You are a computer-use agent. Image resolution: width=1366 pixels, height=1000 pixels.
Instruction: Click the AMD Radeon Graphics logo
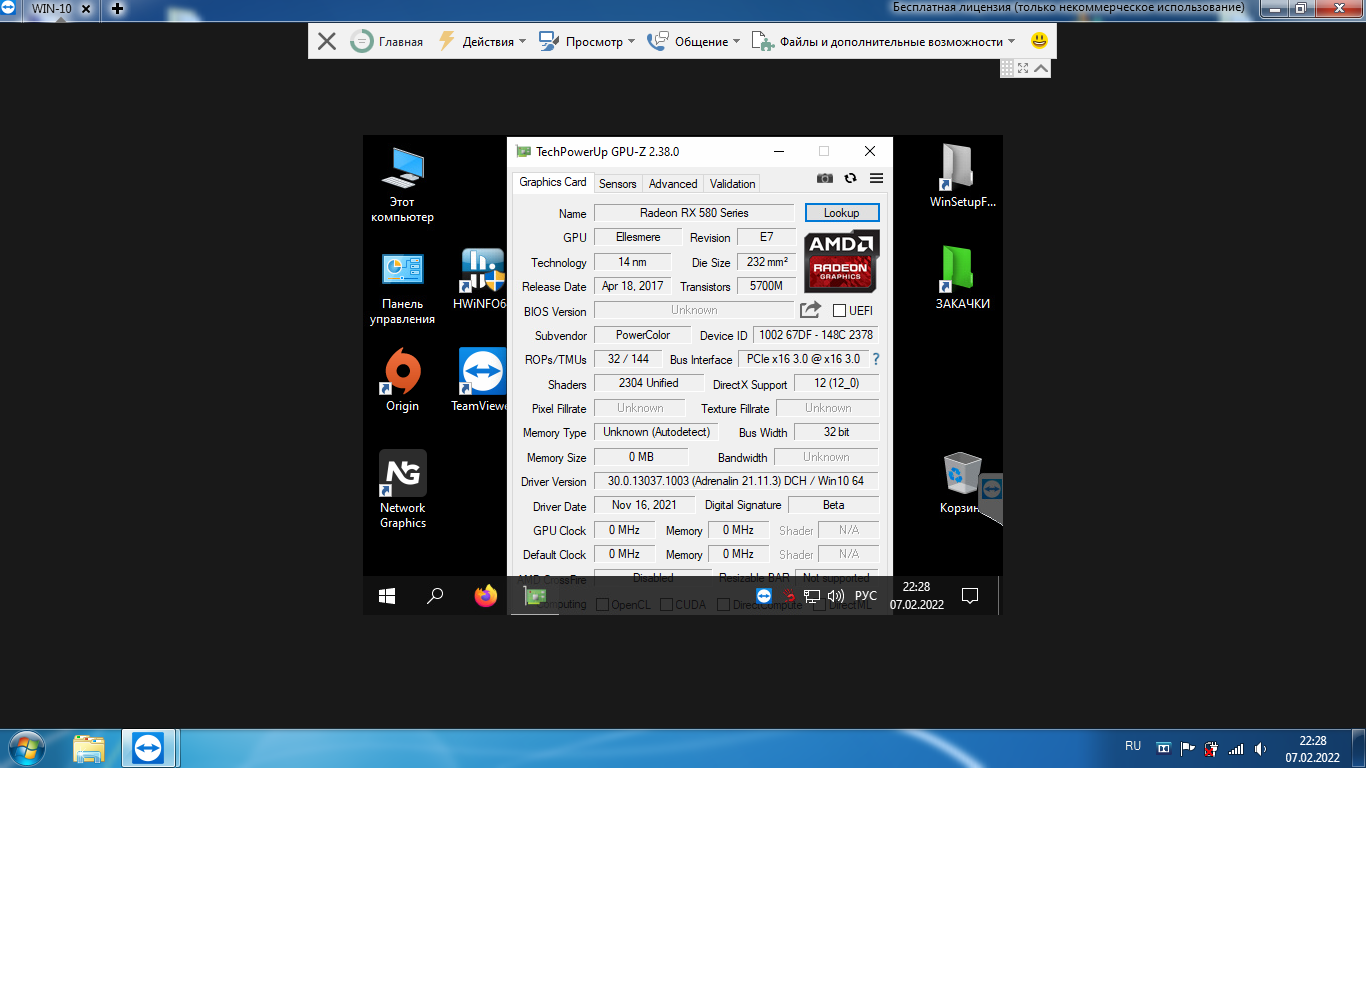(x=842, y=261)
